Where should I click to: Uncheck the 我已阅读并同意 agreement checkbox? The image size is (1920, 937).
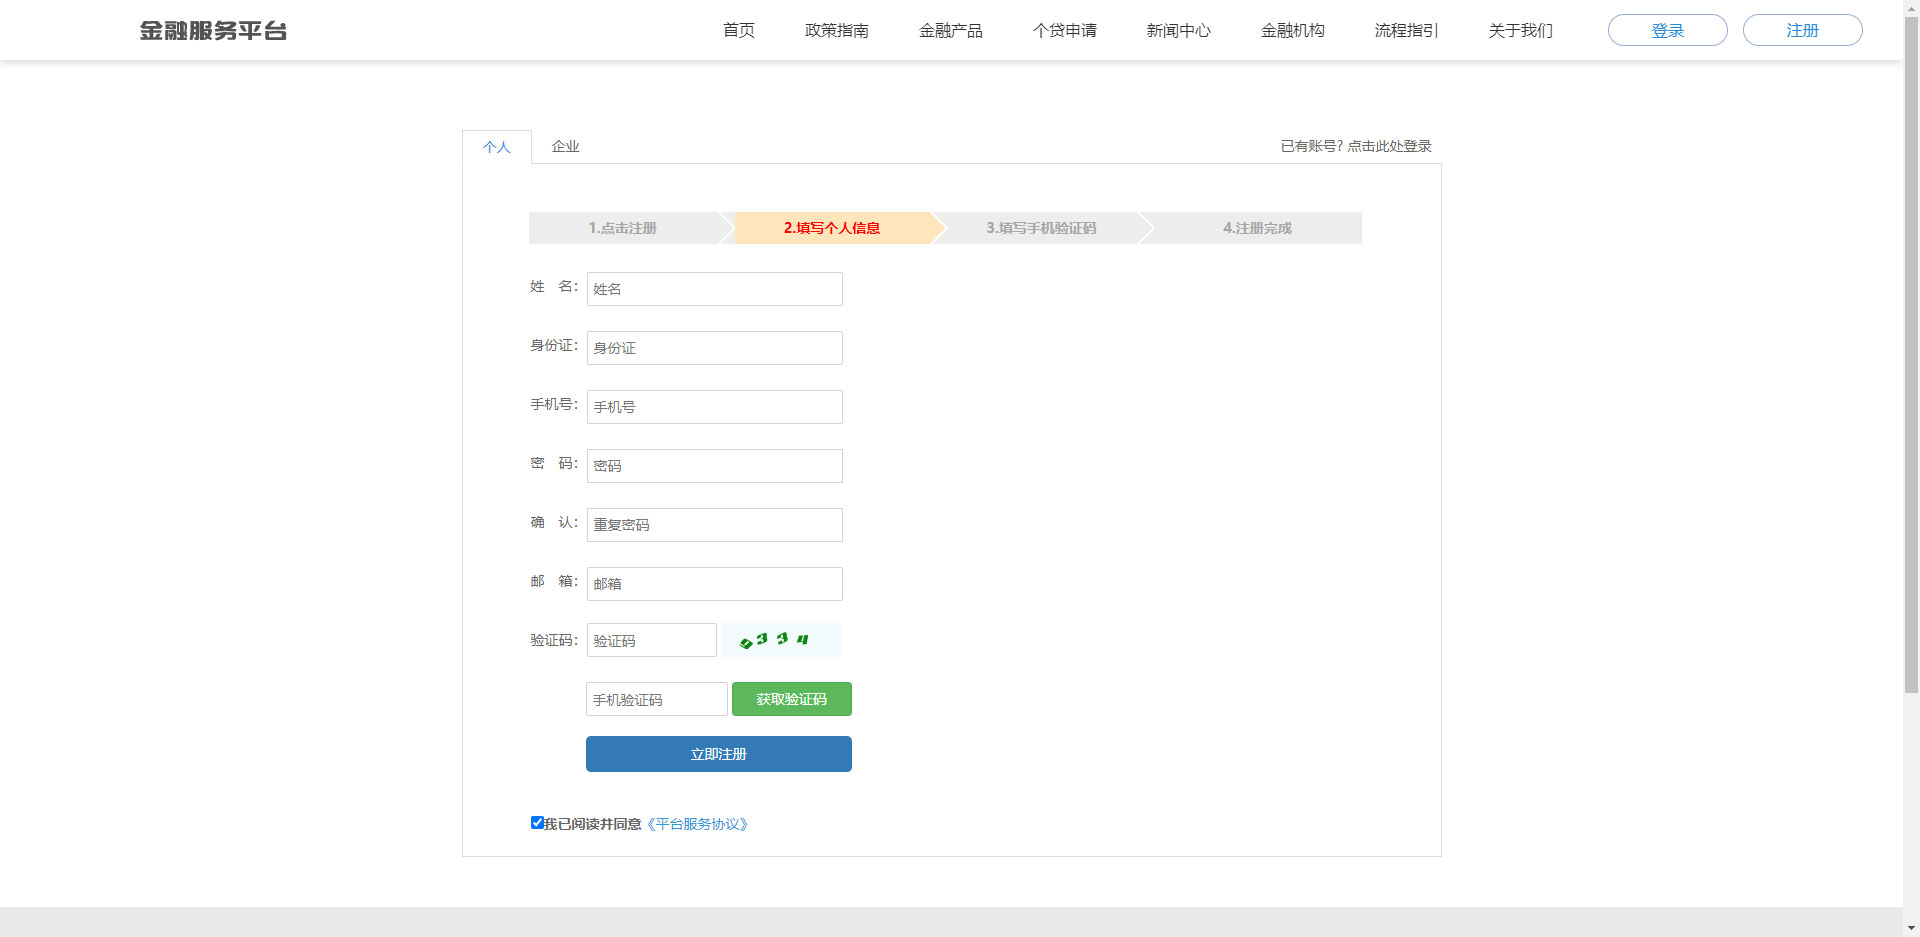click(537, 823)
